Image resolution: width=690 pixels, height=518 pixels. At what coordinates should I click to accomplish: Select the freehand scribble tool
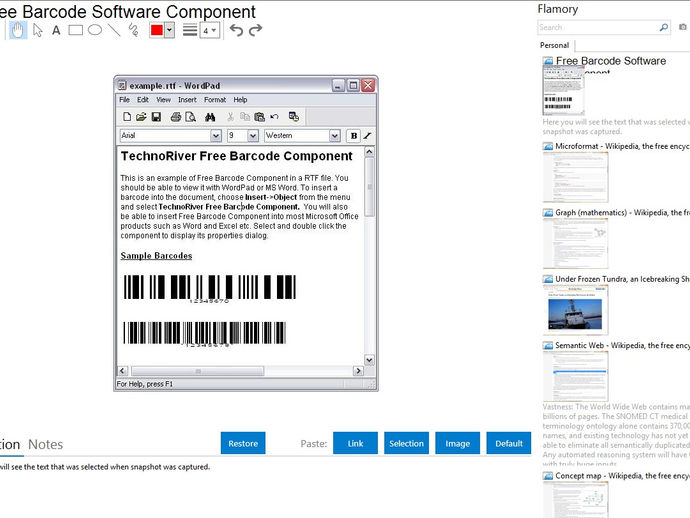click(x=133, y=30)
